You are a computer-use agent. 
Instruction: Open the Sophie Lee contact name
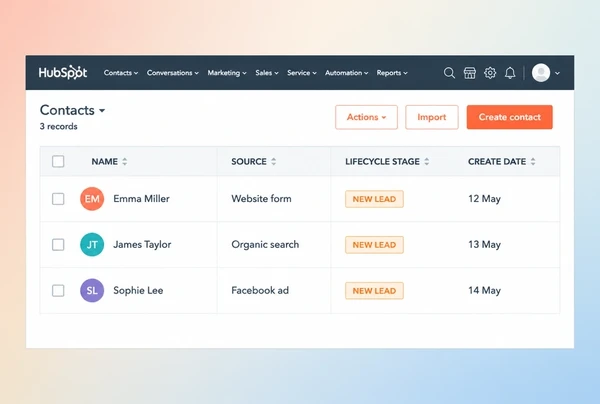(138, 290)
